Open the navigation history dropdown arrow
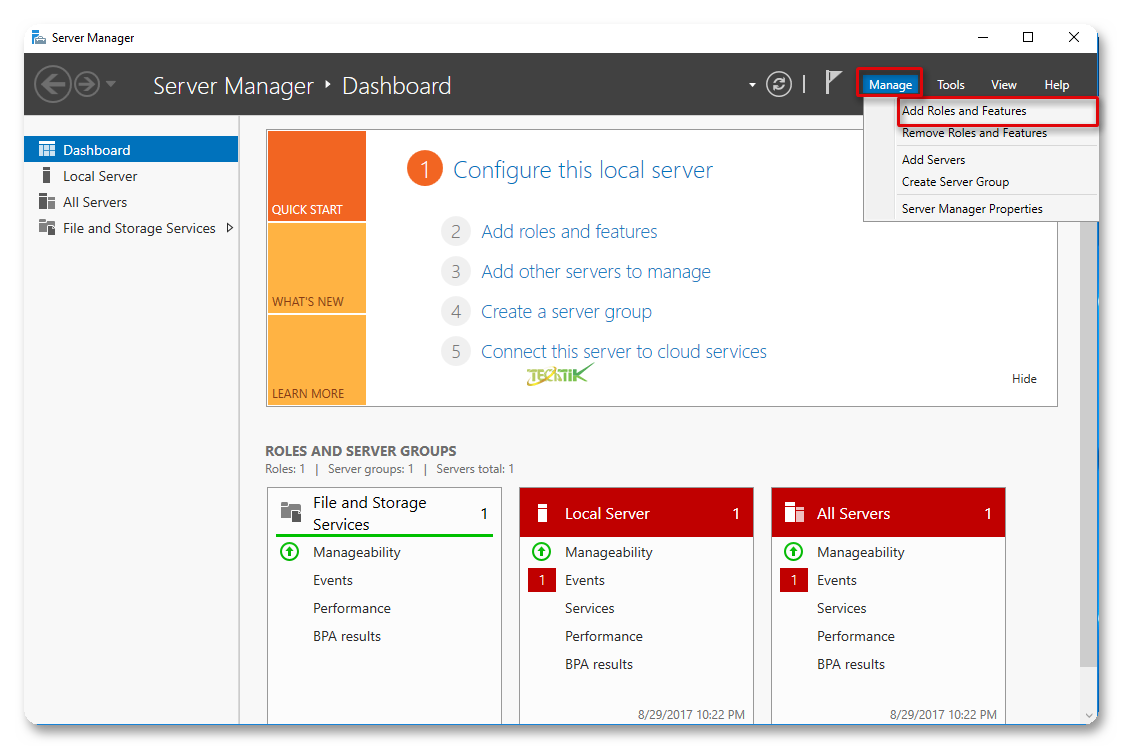This screenshot has height=749, width=1123. 111,84
